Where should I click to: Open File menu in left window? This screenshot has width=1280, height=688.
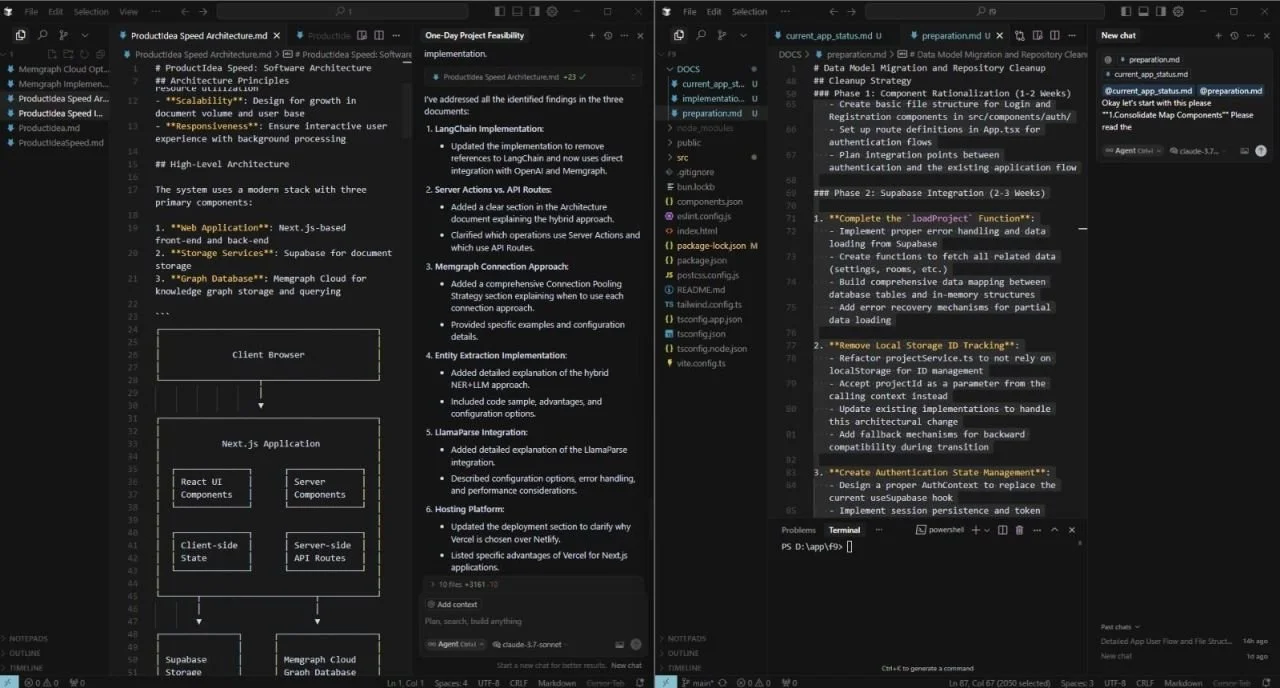tap(31, 11)
